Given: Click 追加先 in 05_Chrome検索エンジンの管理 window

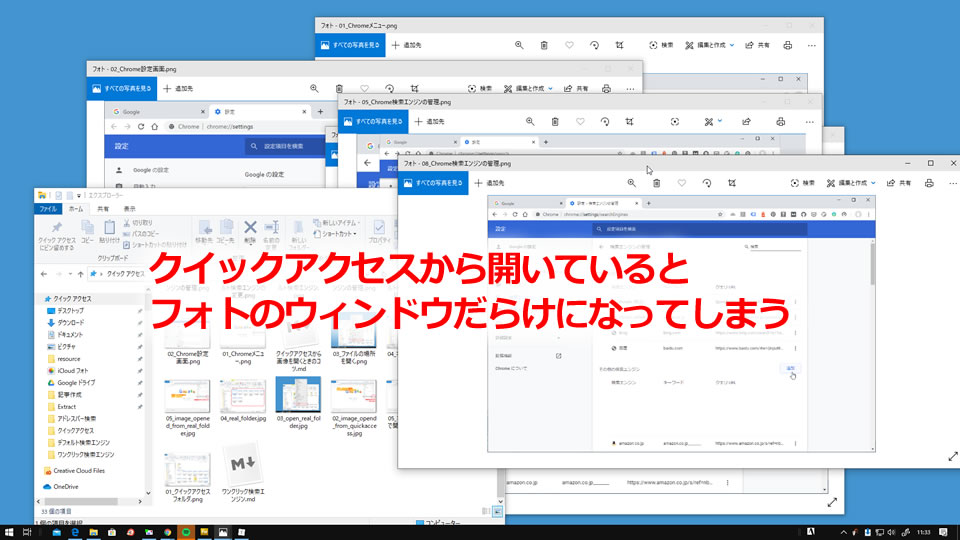Looking at the screenshot, I should [x=429, y=121].
